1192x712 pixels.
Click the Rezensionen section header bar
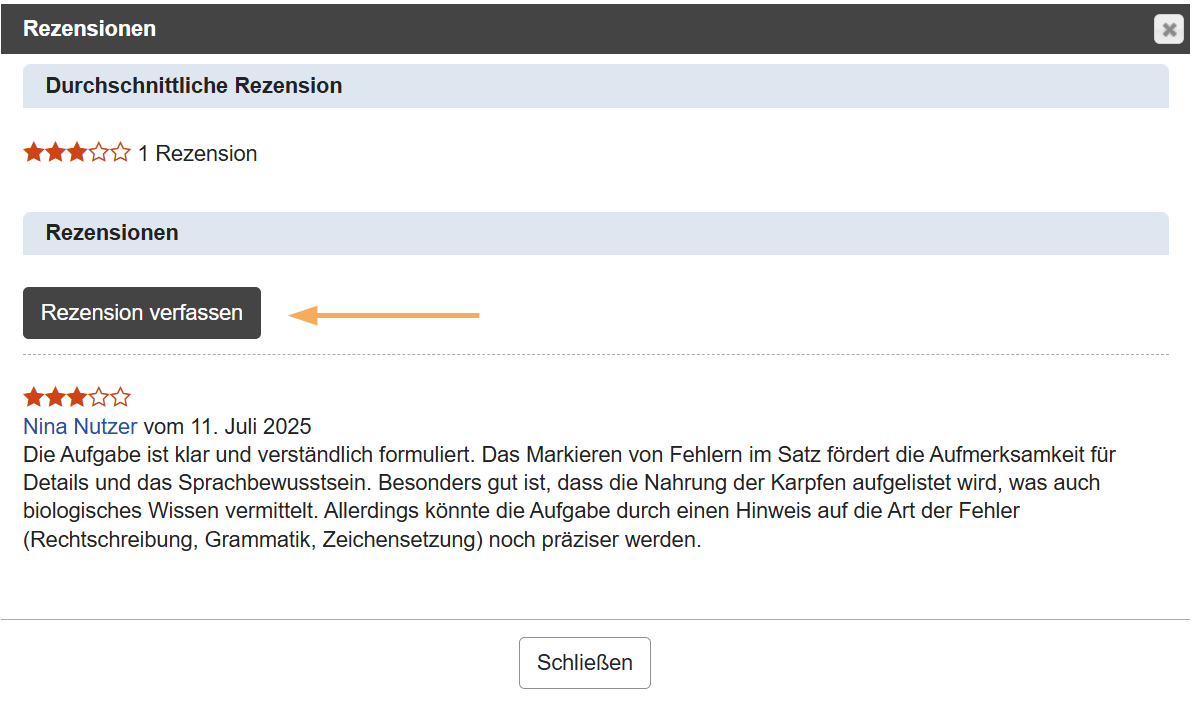point(111,233)
